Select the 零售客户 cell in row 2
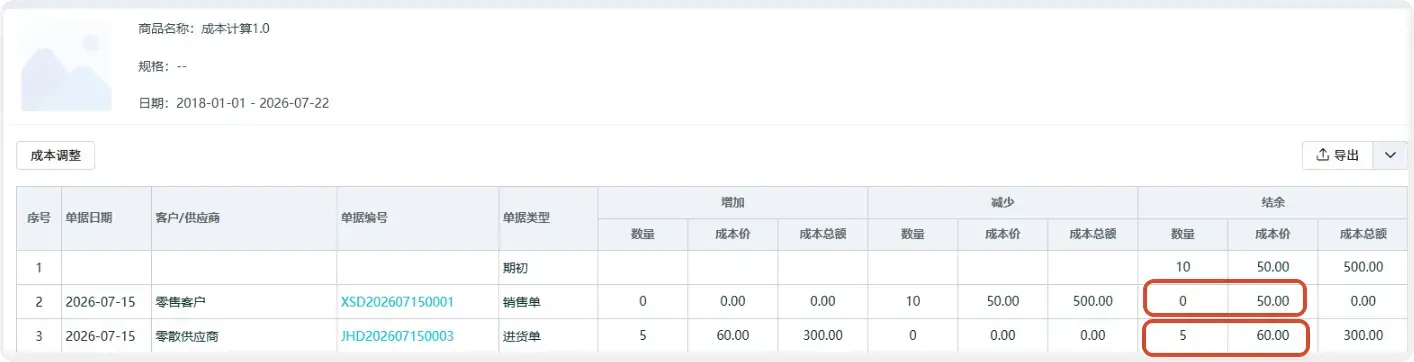 pyautogui.click(x=244, y=301)
